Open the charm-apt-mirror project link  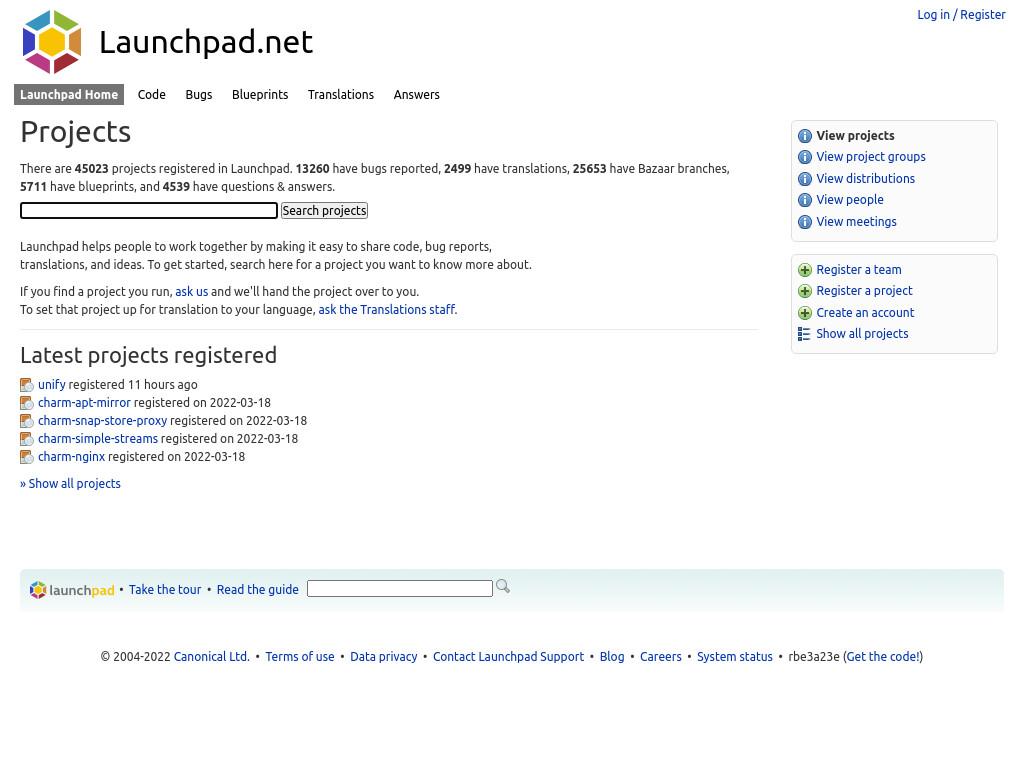pyautogui.click(x=84, y=403)
